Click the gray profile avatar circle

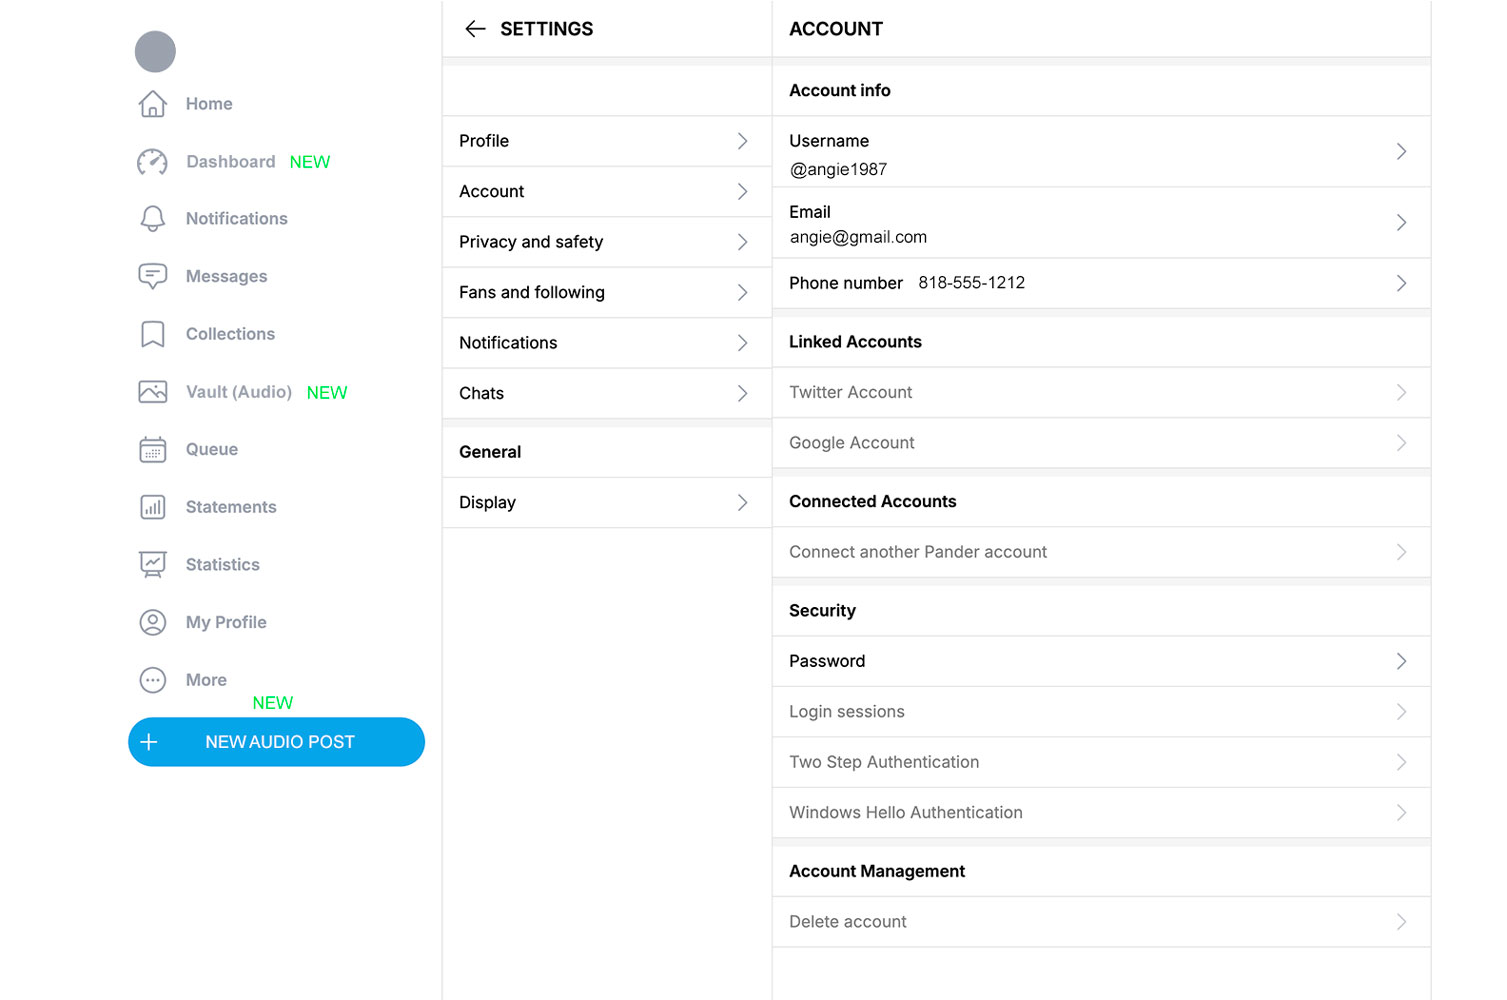pyautogui.click(x=155, y=52)
